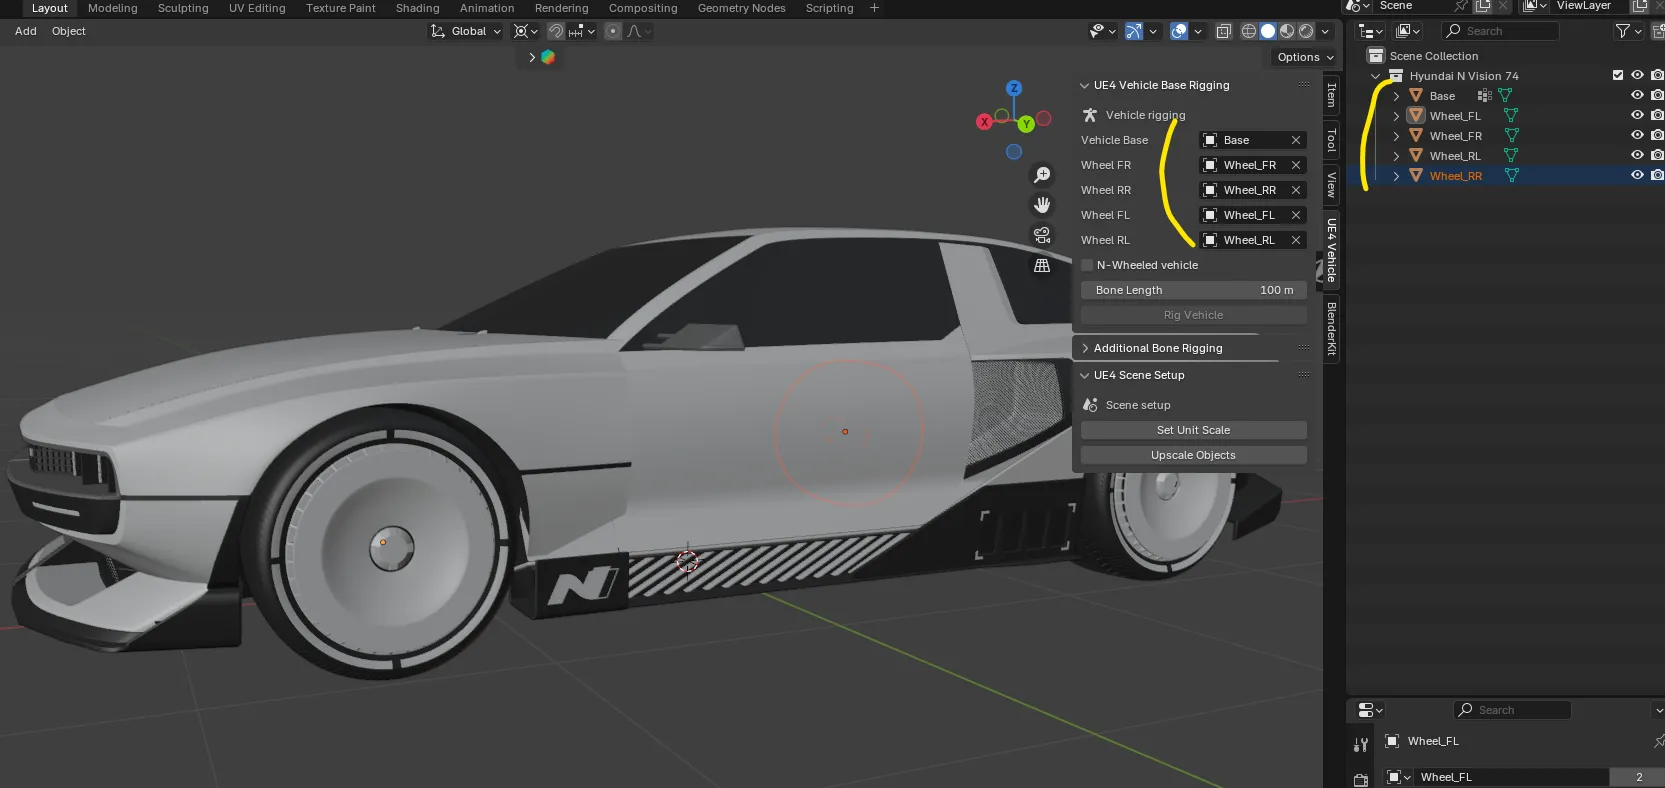Open object visibility and selectability dropdown
The height and width of the screenshot is (788, 1665).
pos(1102,31)
